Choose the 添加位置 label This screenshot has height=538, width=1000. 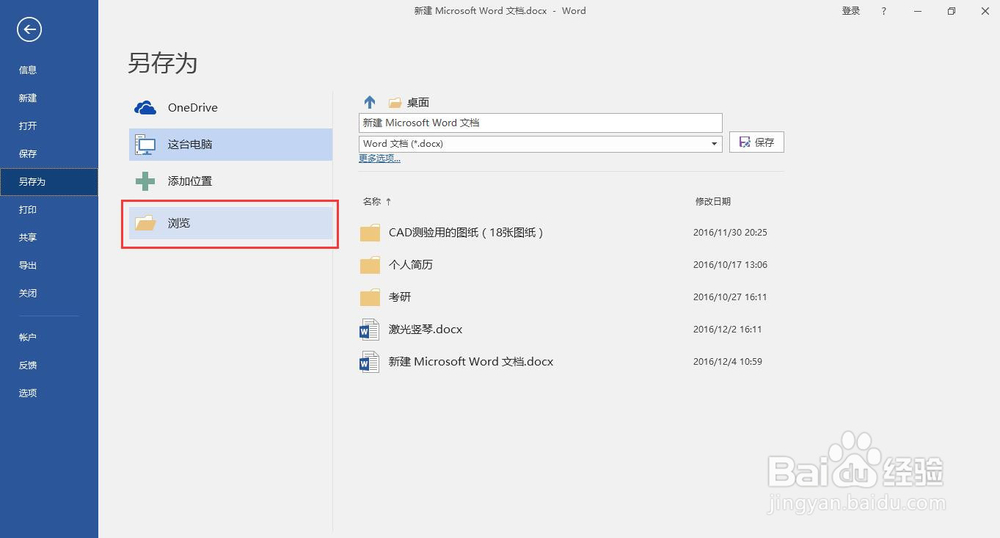tap(190, 181)
